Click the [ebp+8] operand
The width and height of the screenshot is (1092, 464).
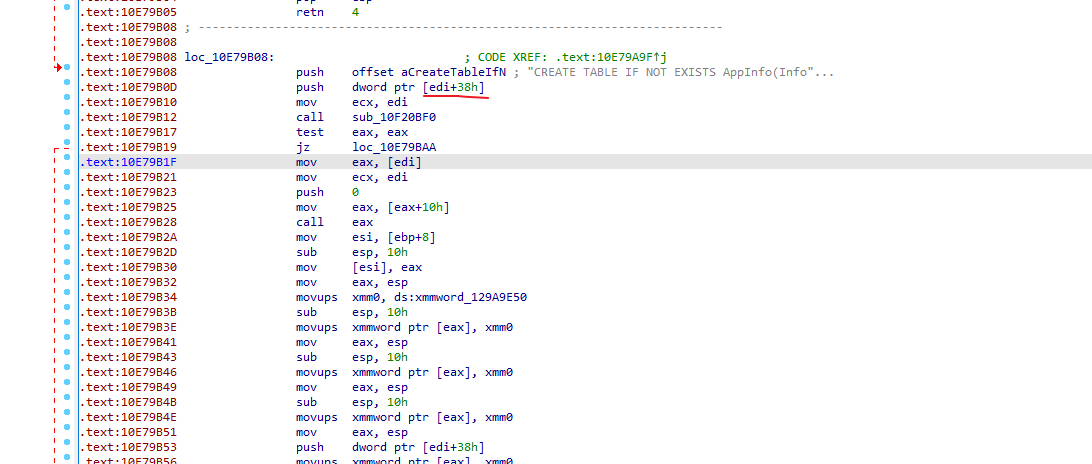click(409, 237)
